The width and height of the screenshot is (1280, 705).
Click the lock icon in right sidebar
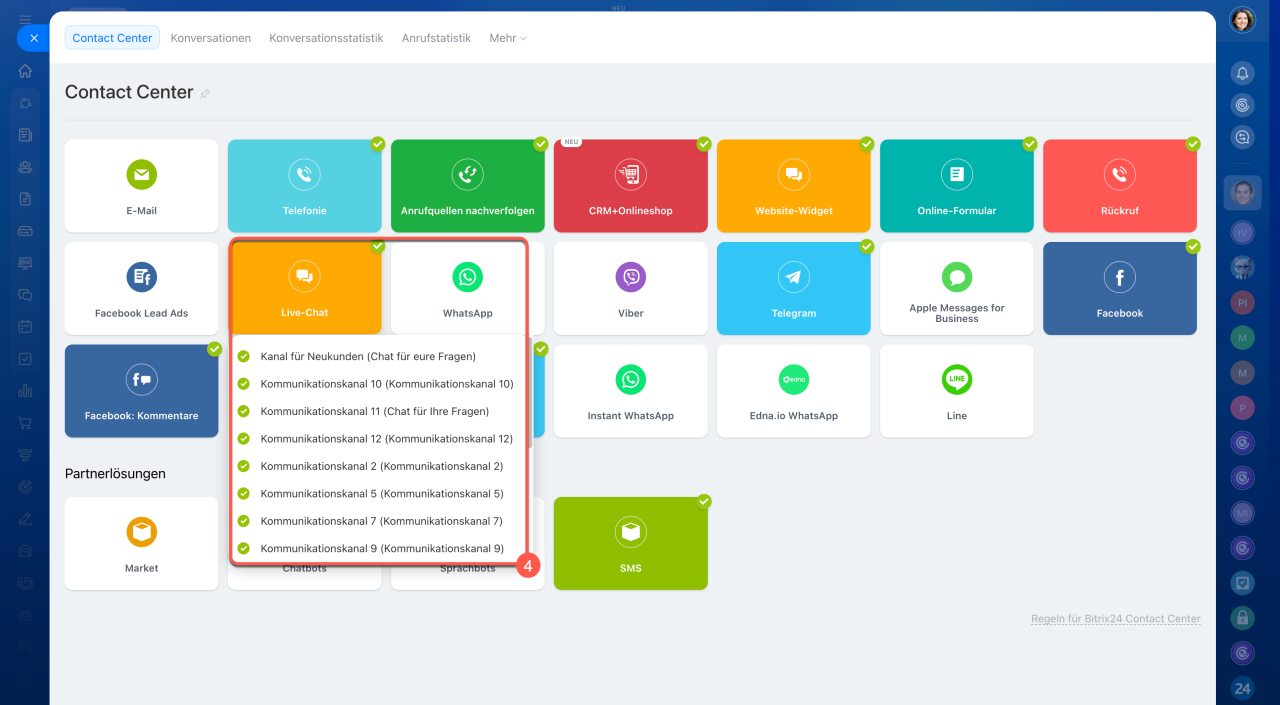[x=1242, y=618]
